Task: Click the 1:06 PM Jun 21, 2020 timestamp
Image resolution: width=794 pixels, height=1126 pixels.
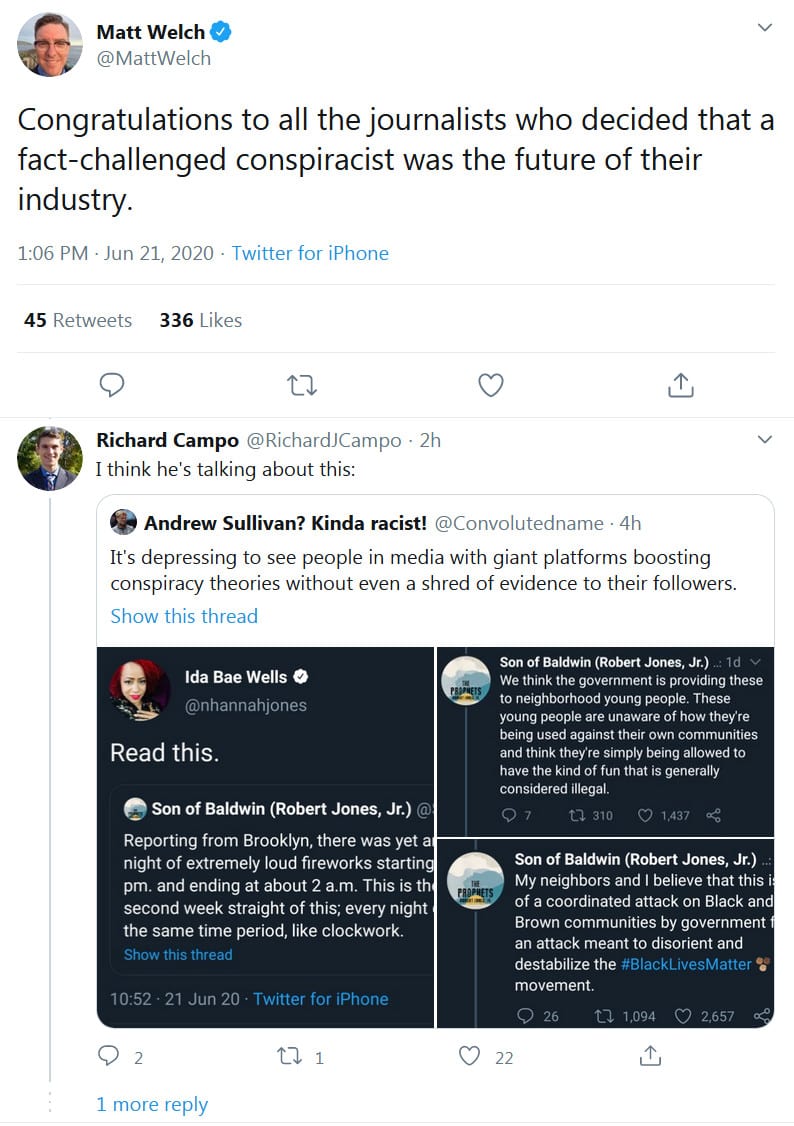Action: click(115, 253)
